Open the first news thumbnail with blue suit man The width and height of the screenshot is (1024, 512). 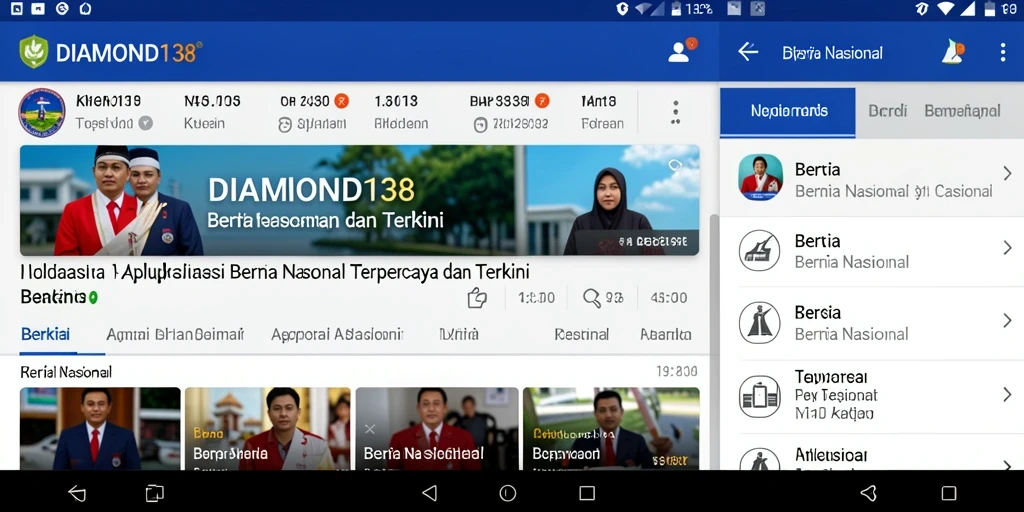[x=100, y=428]
